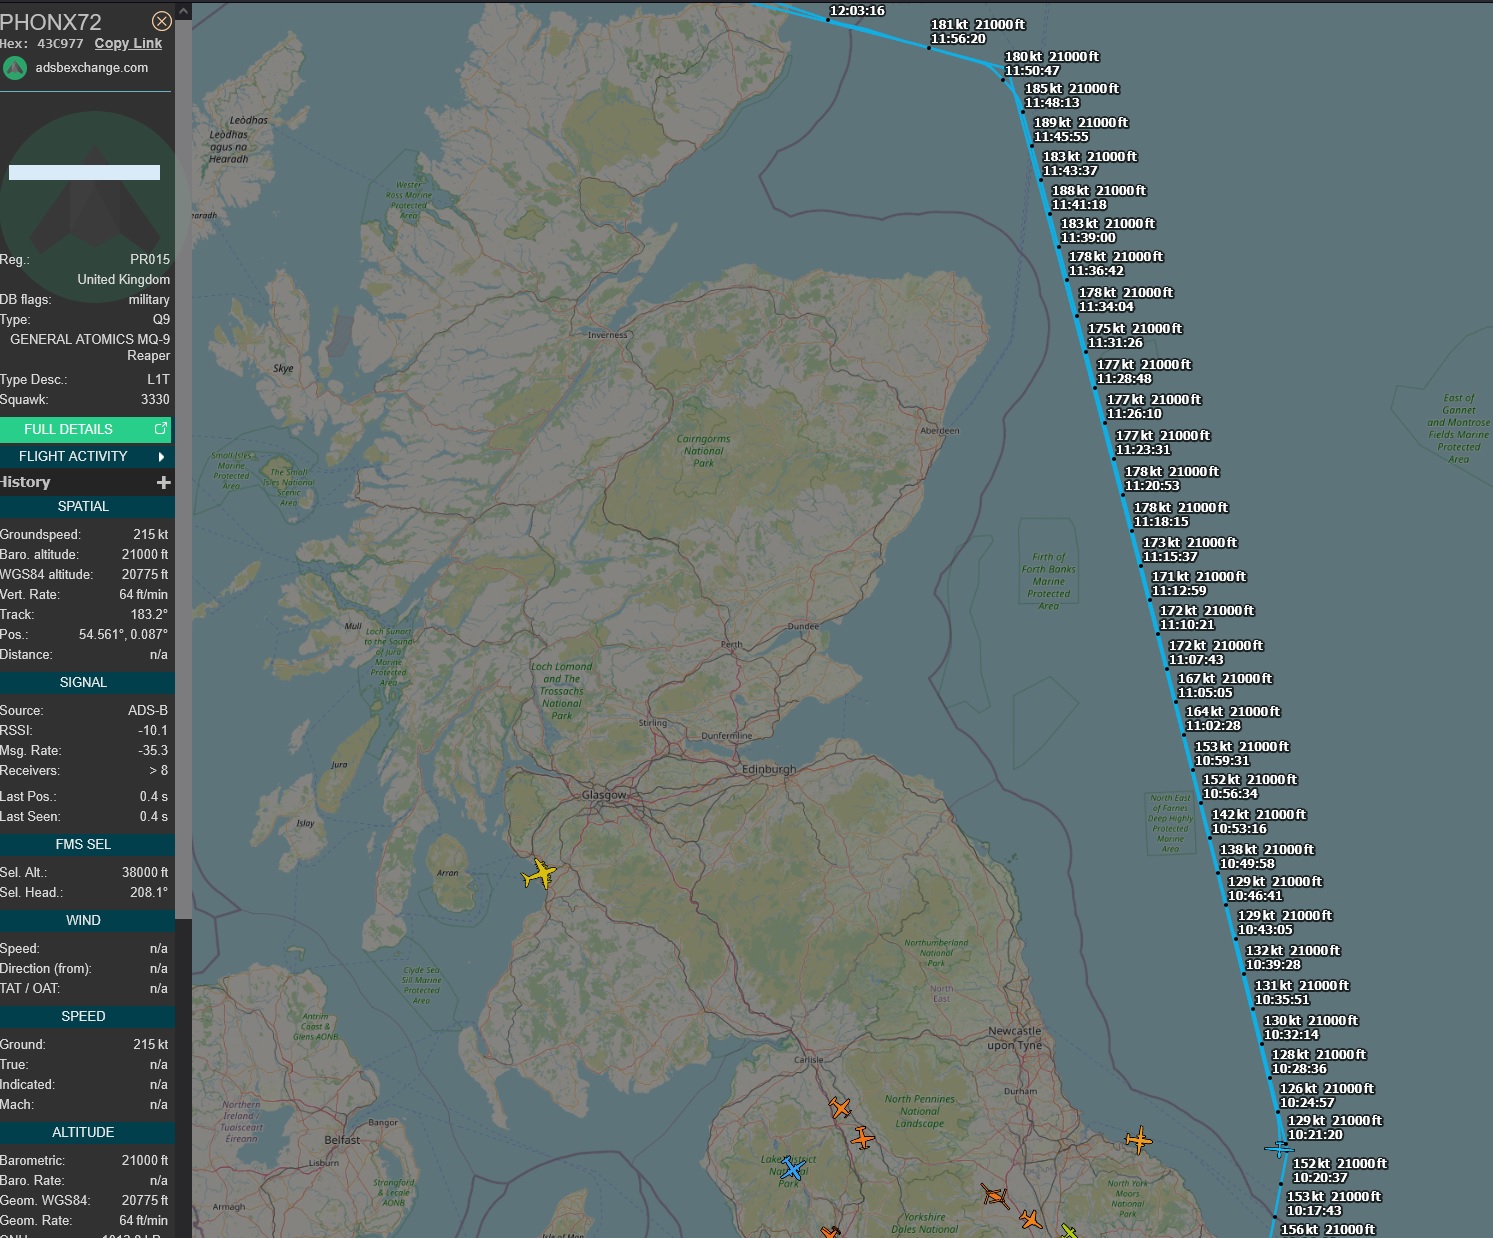This screenshot has height=1238, width=1493.
Task: Click the Source value ADS-B
Action: tap(148, 711)
